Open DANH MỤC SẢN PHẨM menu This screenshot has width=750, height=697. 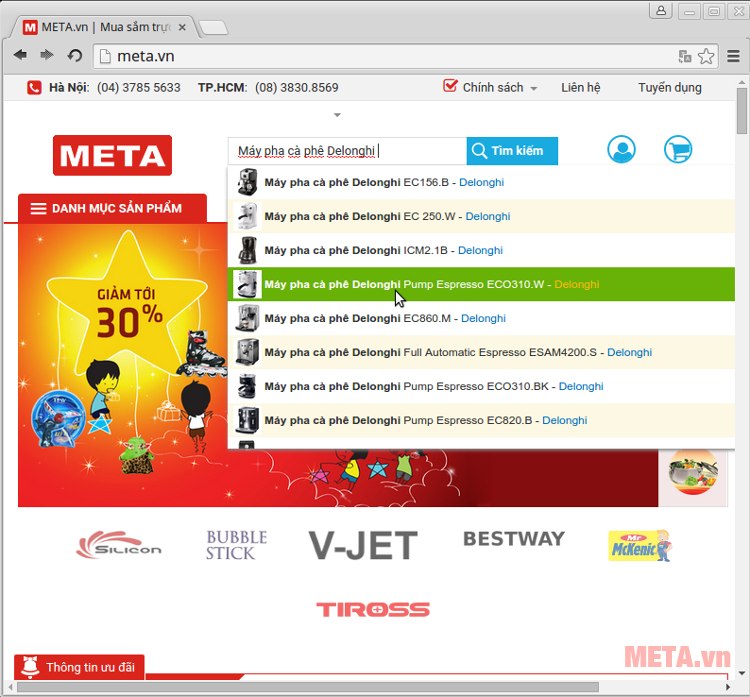[112, 209]
